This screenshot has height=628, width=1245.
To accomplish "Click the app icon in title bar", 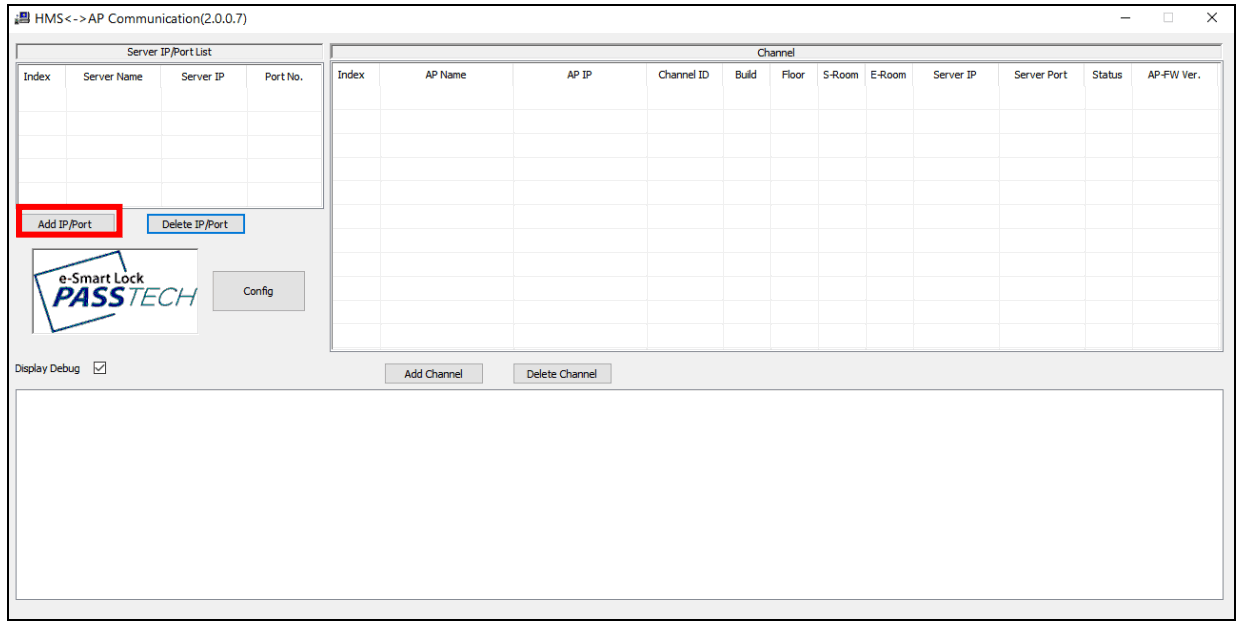I will [23, 18].
